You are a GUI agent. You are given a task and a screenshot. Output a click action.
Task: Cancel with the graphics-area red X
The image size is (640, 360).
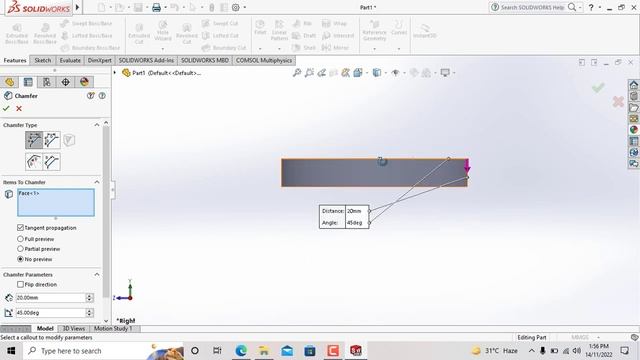pyautogui.click(x=618, y=101)
